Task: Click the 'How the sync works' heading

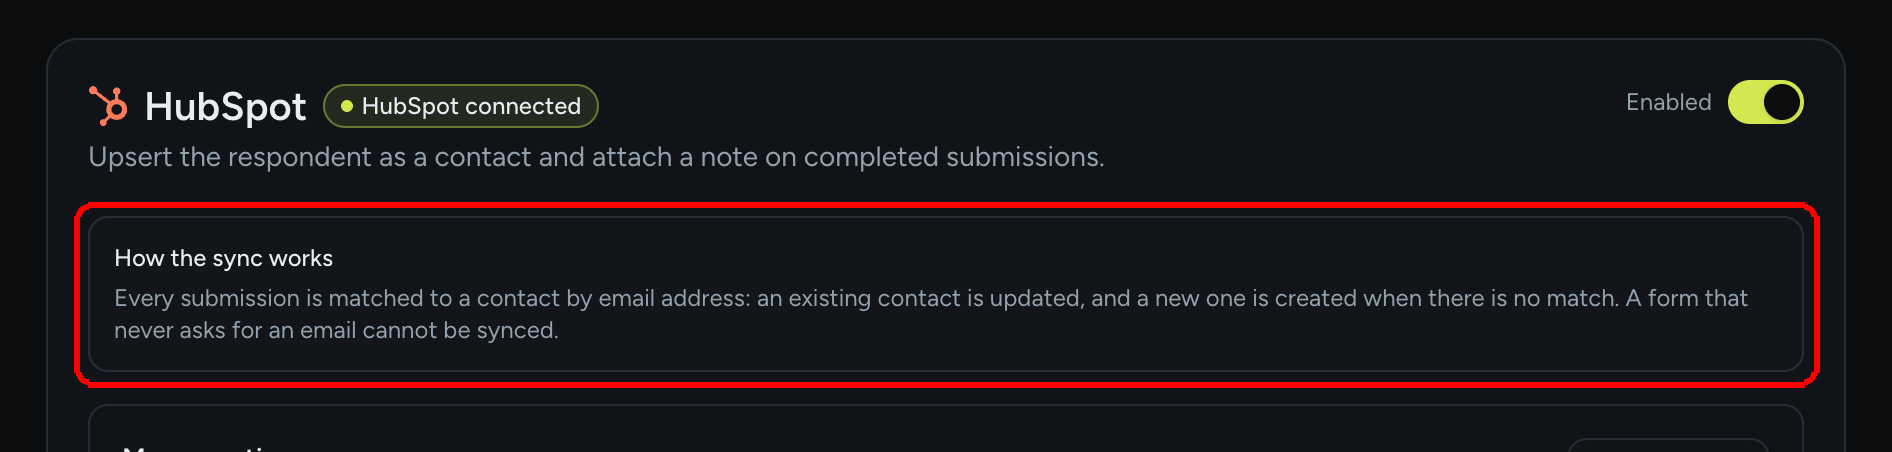Action: (x=223, y=258)
